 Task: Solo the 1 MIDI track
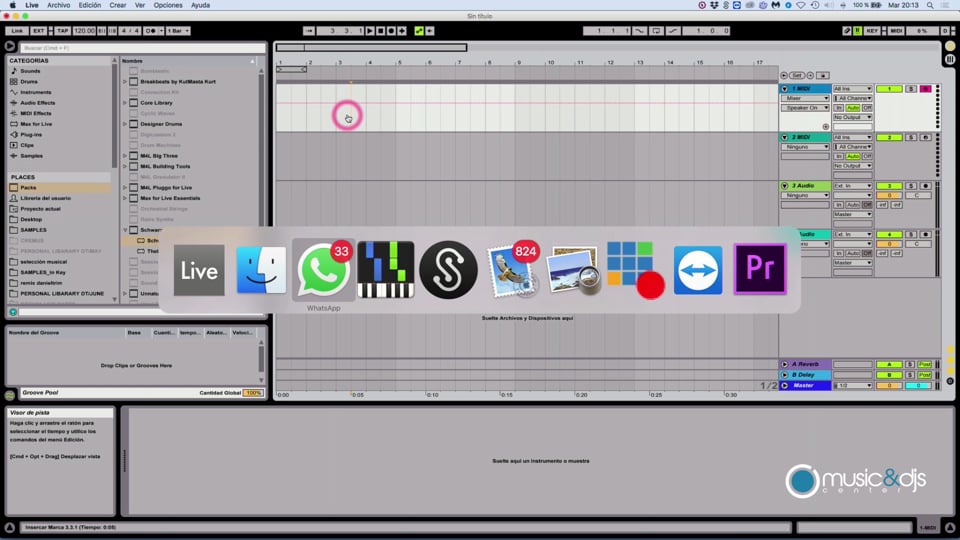(x=911, y=89)
